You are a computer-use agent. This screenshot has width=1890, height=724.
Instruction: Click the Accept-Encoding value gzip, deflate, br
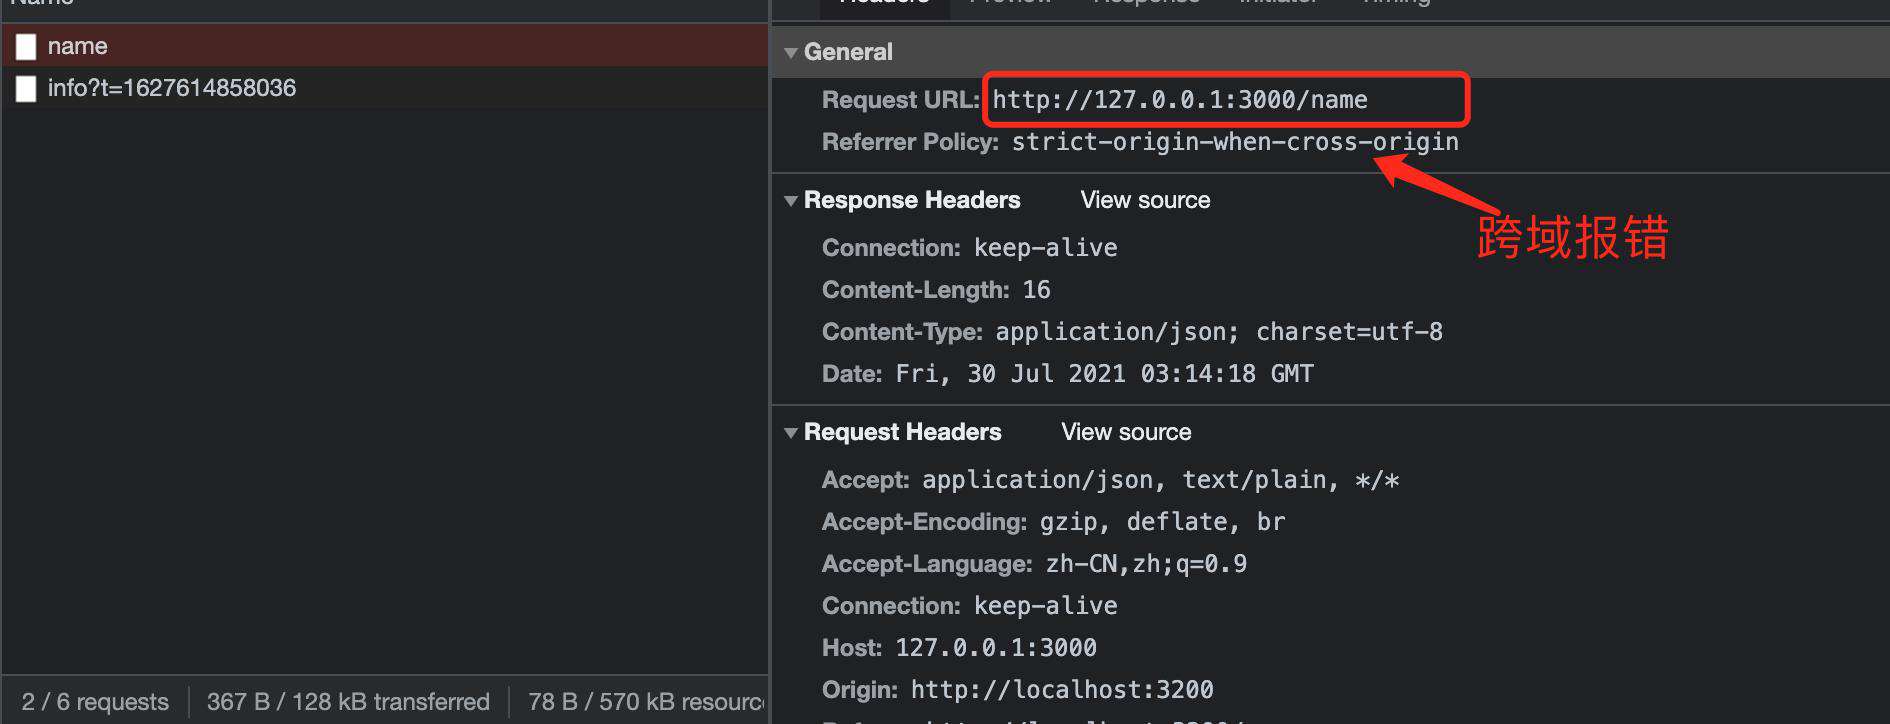[x=1163, y=522]
